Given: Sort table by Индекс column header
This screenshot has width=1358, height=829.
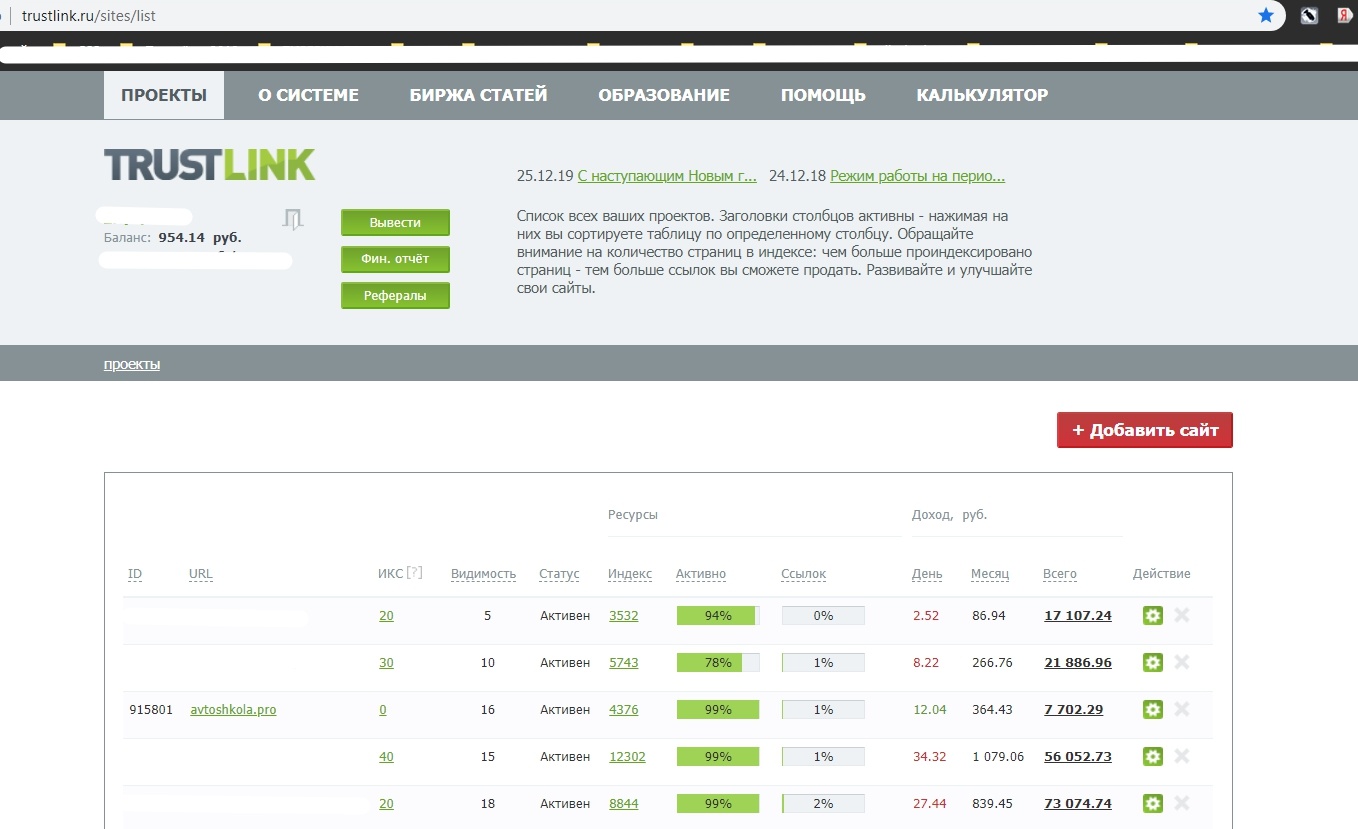Looking at the screenshot, I should (630, 574).
